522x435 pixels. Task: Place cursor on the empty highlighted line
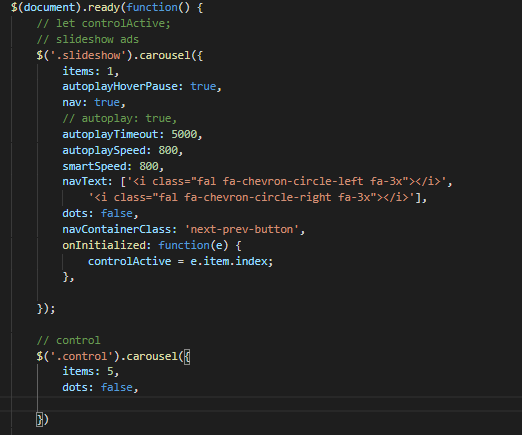(x=261, y=404)
